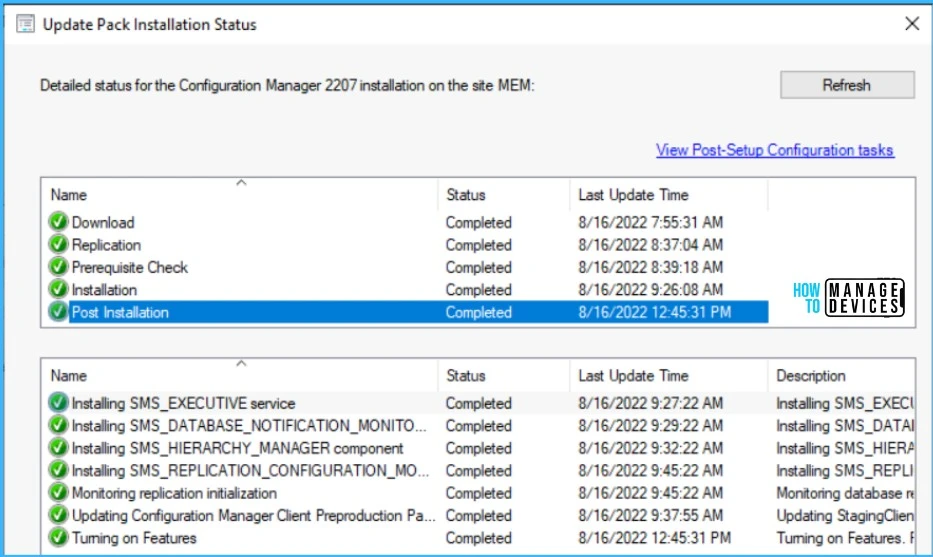Click check icon beside SMS_DATABASE_NOTIFICATION_MONITO row
This screenshot has width=933, height=557.
pos(58,425)
